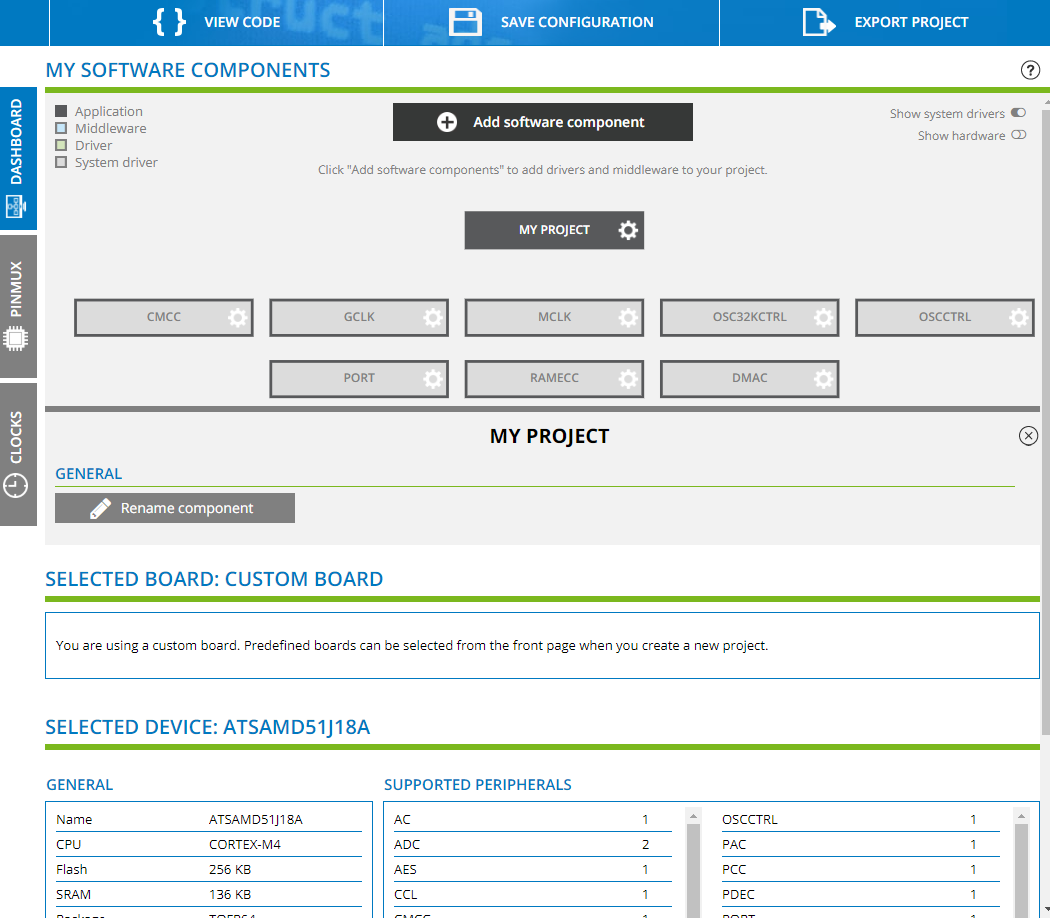Select VIEW CODE in top bar
Image resolution: width=1050 pixels, height=923 pixels.
coord(216,23)
